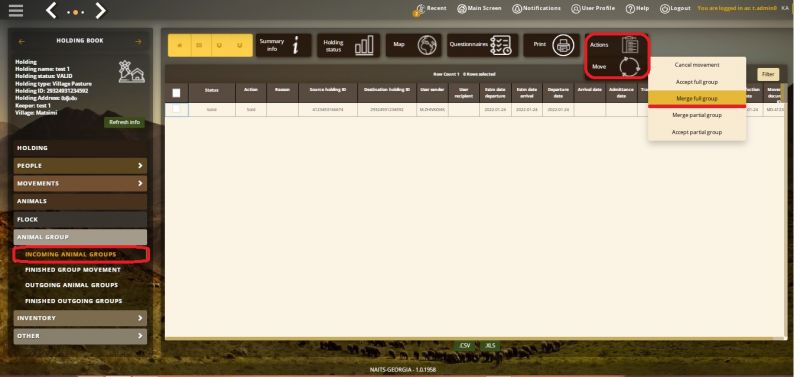Choose Cancel movement from the menu
The height and width of the screenshot is (377, 800).
[697, 65]
